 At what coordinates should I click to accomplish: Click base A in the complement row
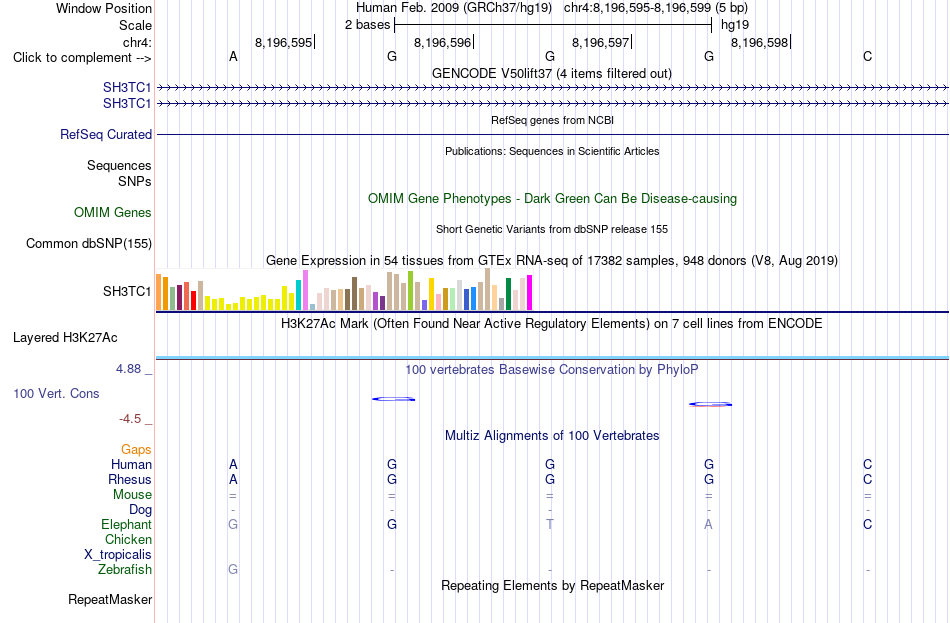233,56
